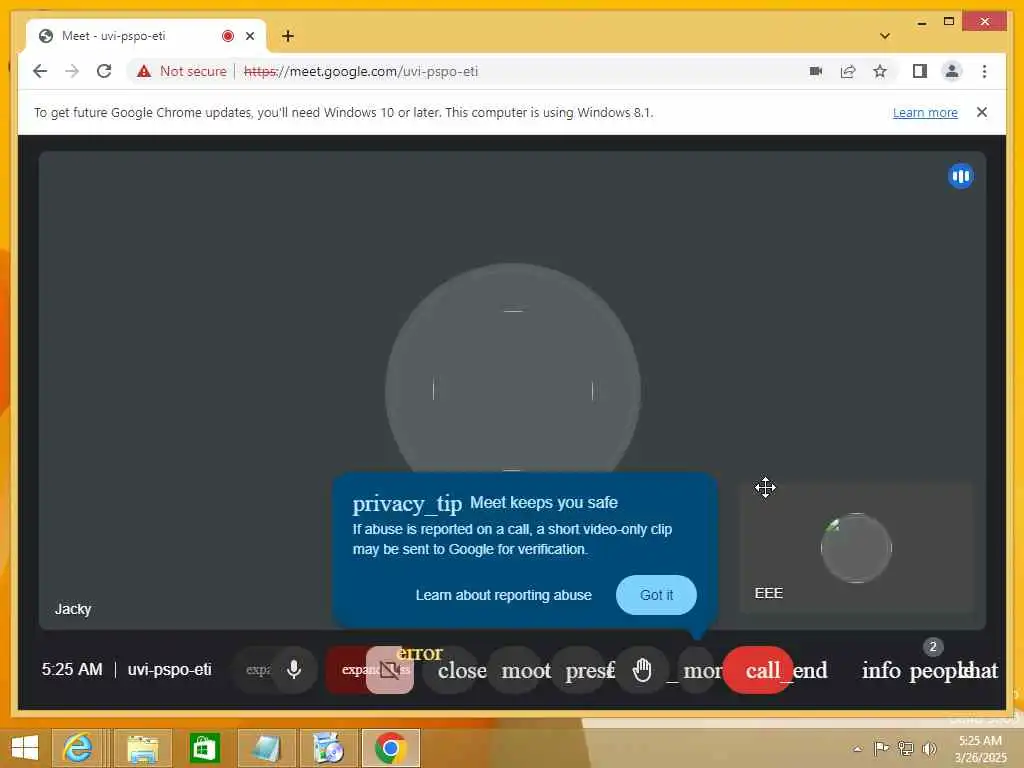Open meeting details info button
The image size is (1024, 768).
click(x=881, y=670)
